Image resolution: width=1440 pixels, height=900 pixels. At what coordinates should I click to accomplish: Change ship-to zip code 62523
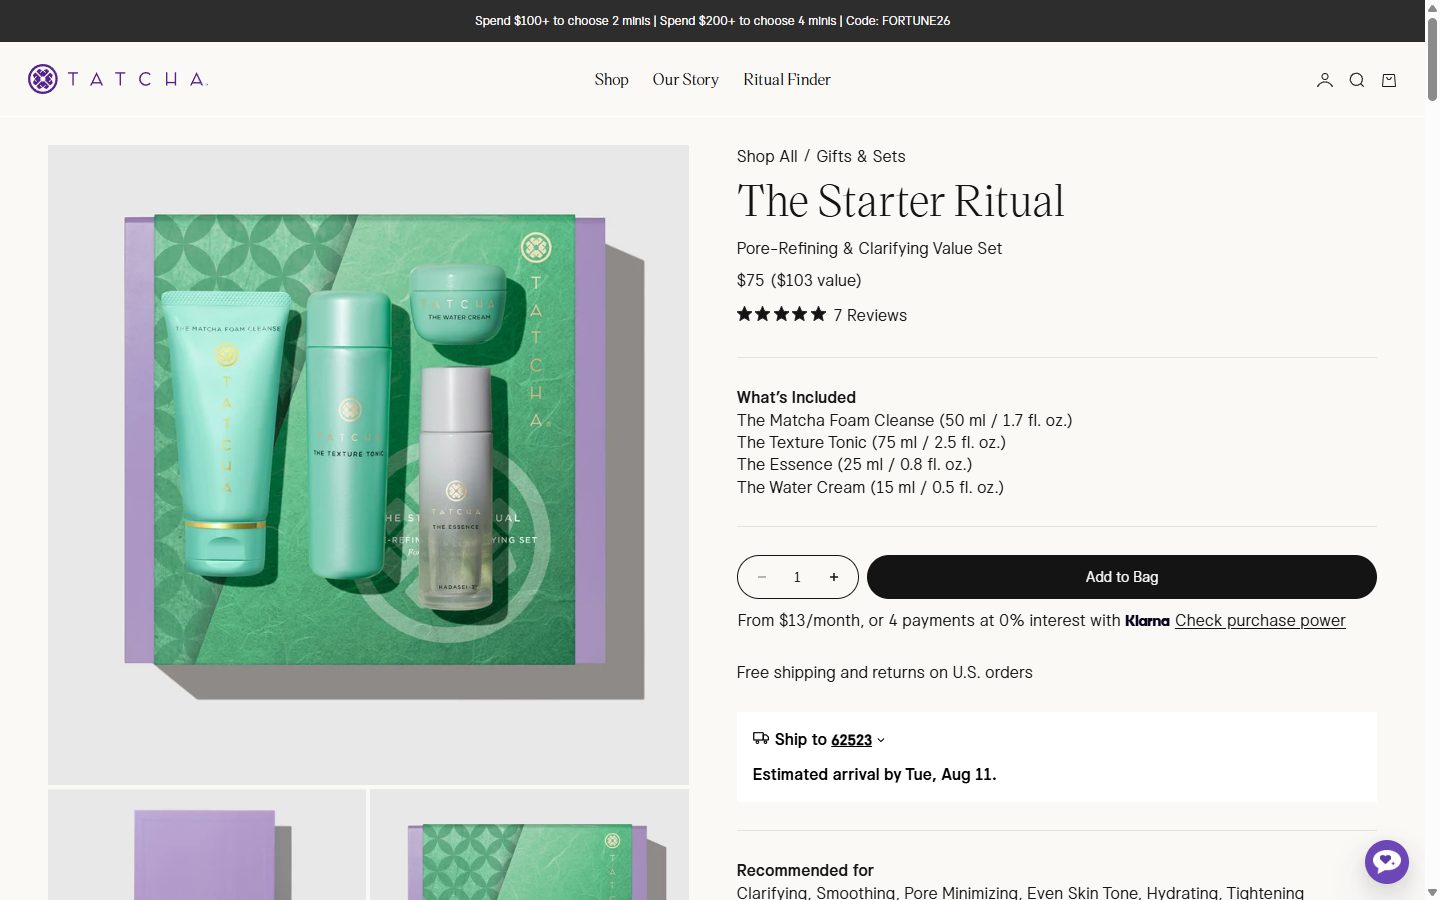click(851, 740)
